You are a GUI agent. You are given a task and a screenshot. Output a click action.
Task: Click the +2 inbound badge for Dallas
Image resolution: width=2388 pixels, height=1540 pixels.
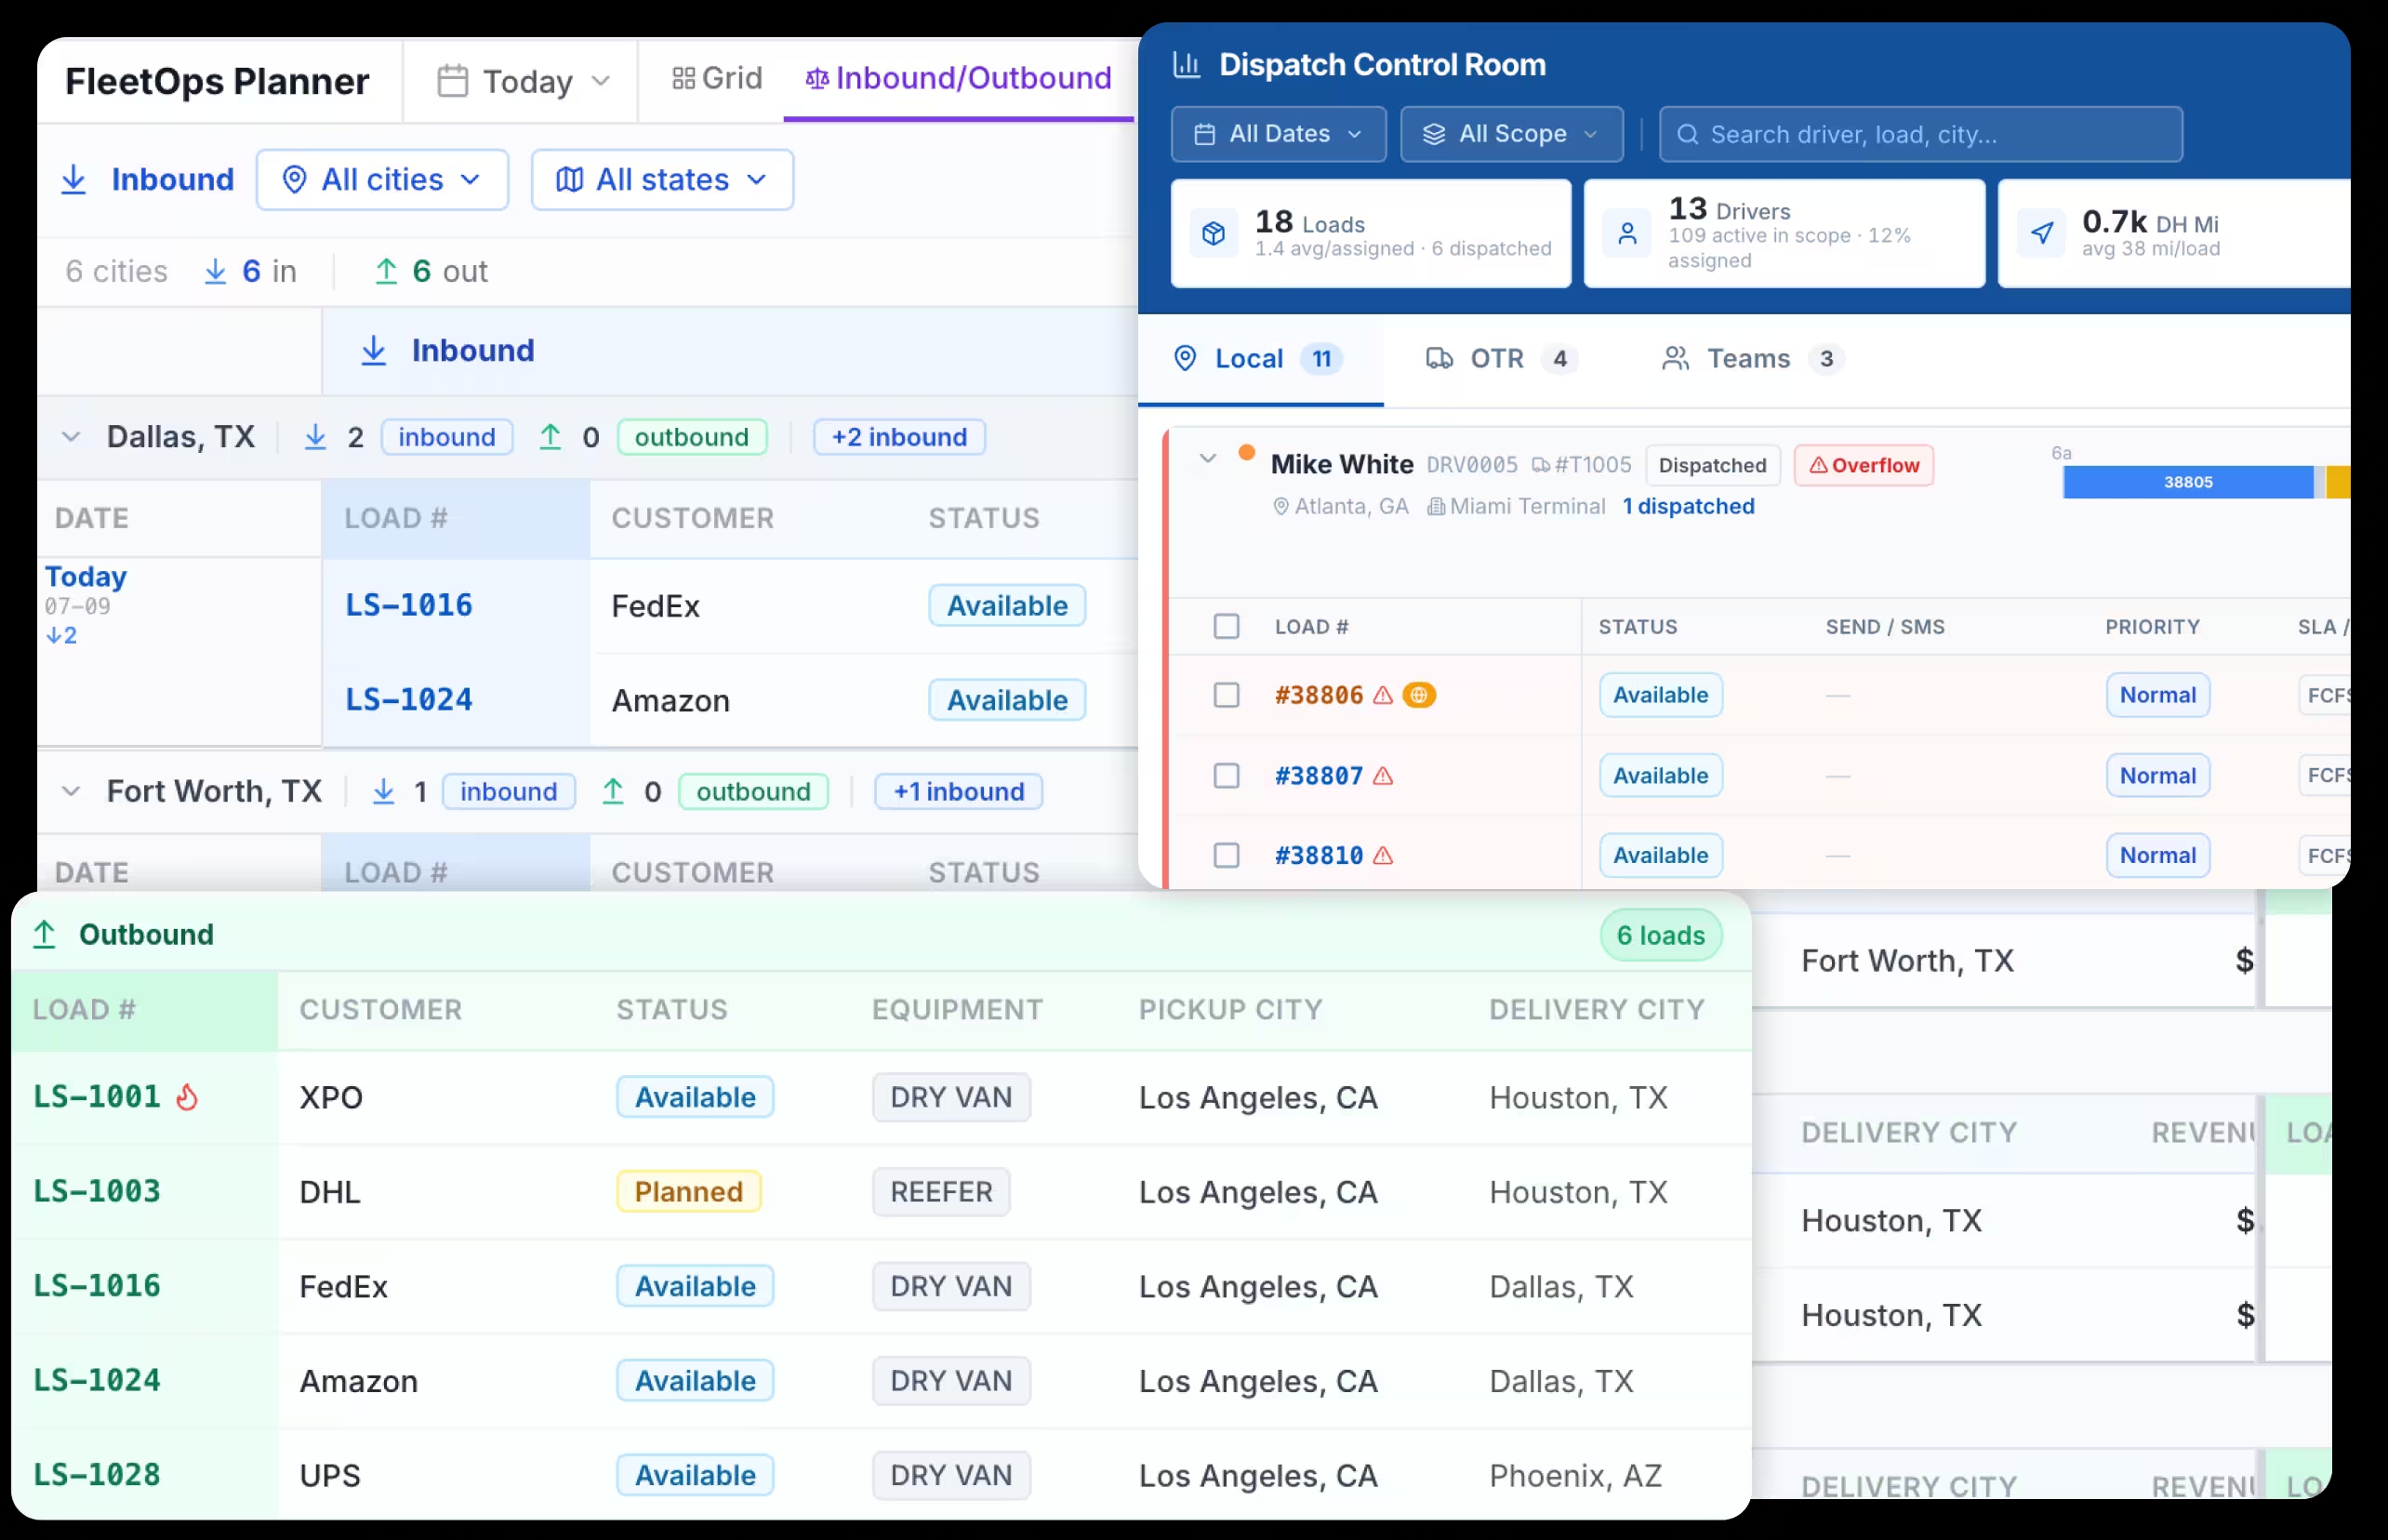coord(899,437)
